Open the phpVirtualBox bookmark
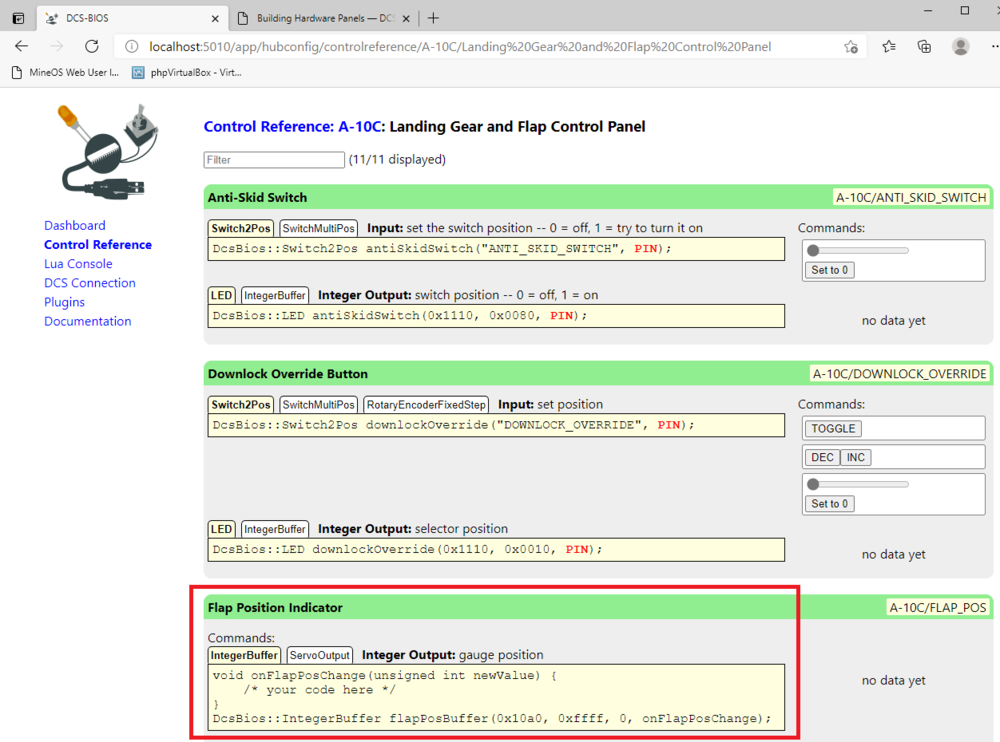Viewport: 1000px width, 742px height. click(x=187, y=73)
